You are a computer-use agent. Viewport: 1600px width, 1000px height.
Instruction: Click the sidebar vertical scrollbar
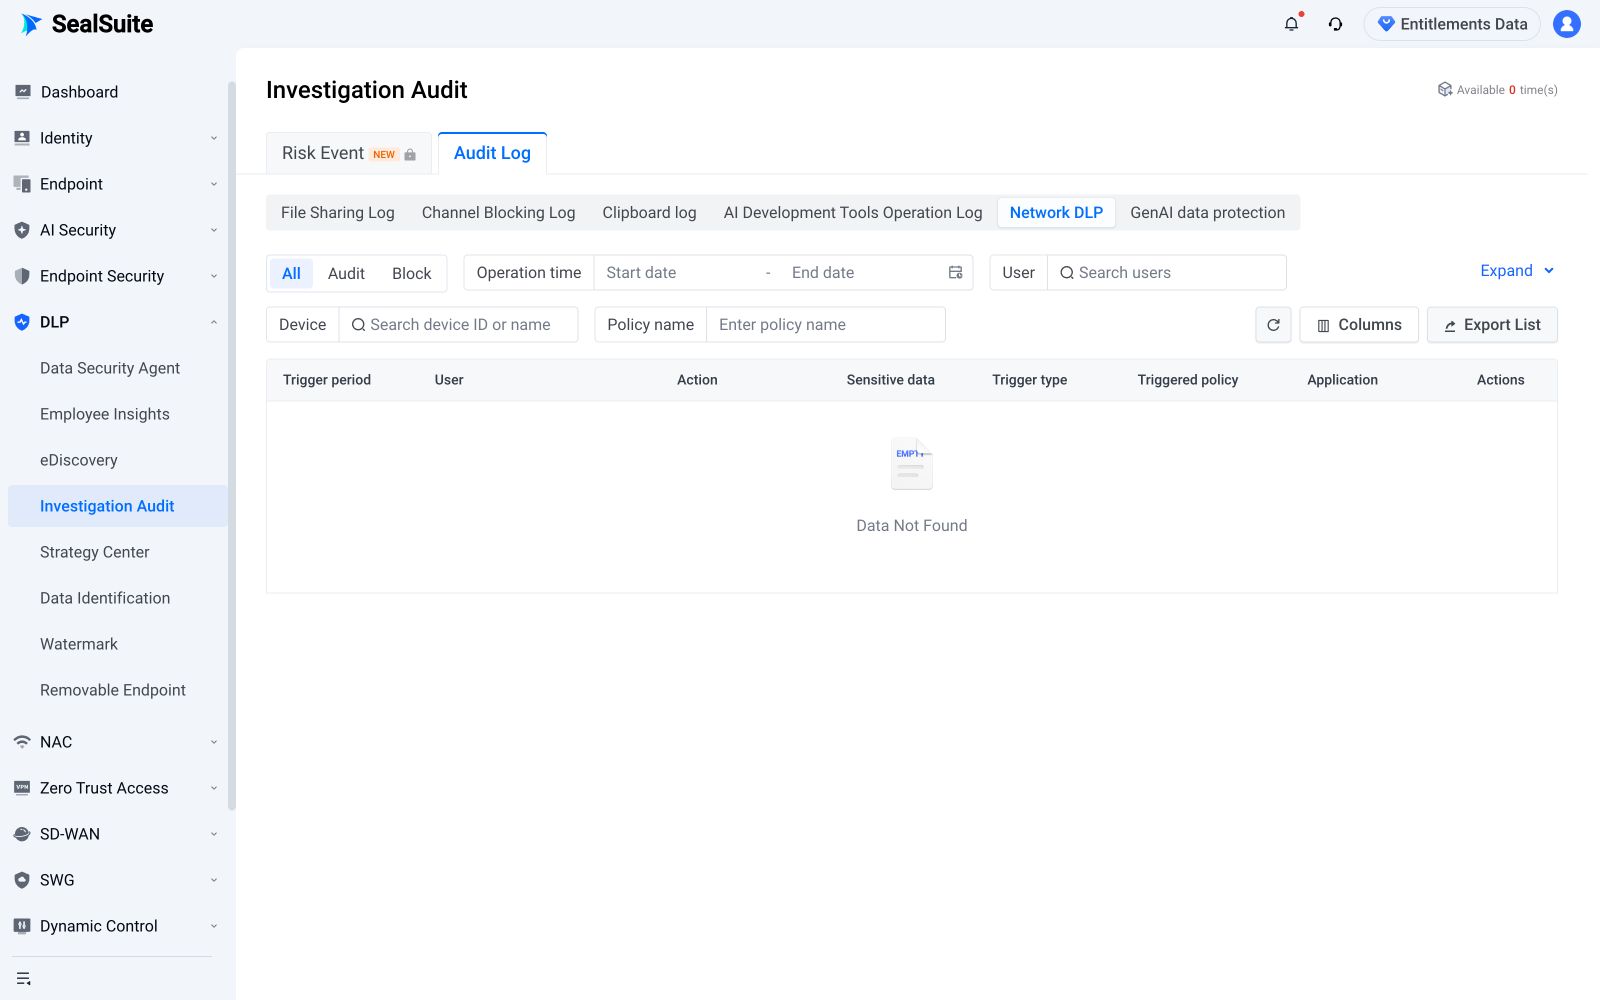tap(232, 445)
